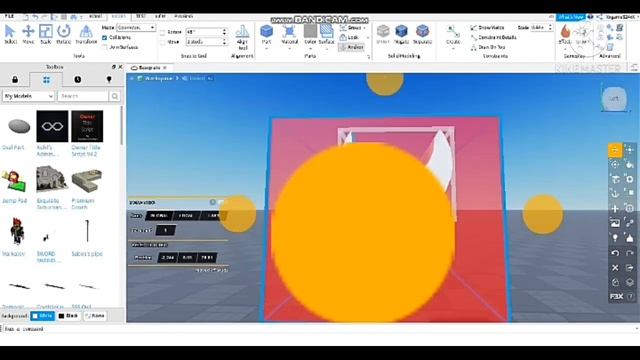640x360 pixels.
Task: Set F3X axes to Global
Action: point(159,216)
